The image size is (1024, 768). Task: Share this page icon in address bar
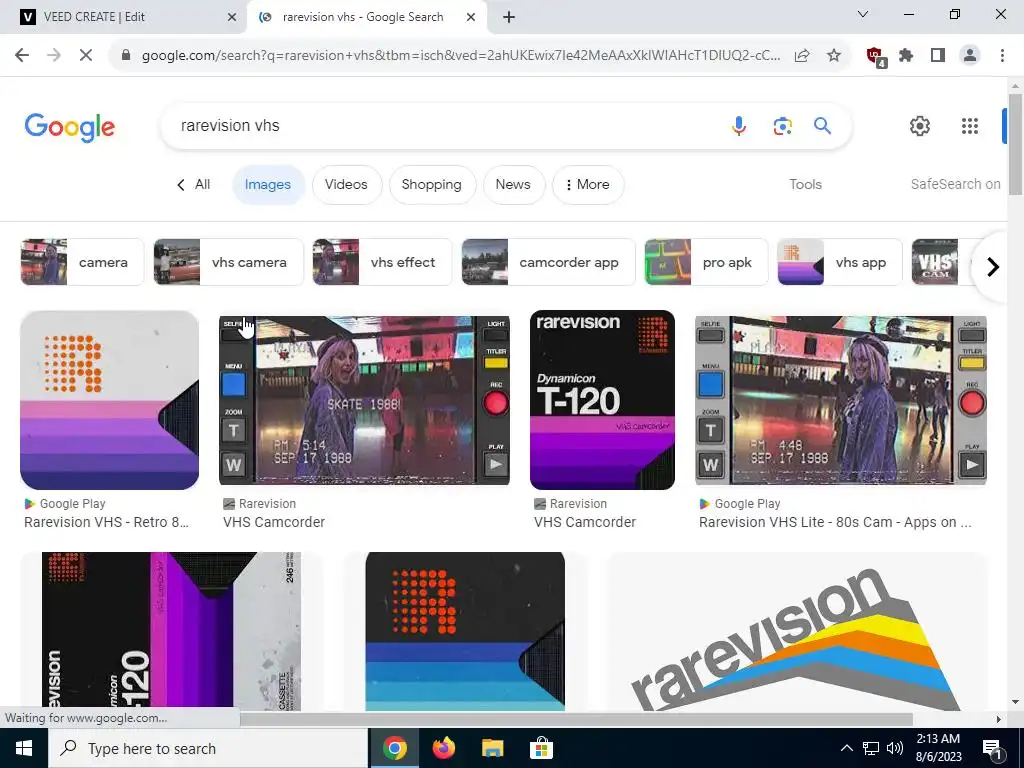tap(802, 56)
